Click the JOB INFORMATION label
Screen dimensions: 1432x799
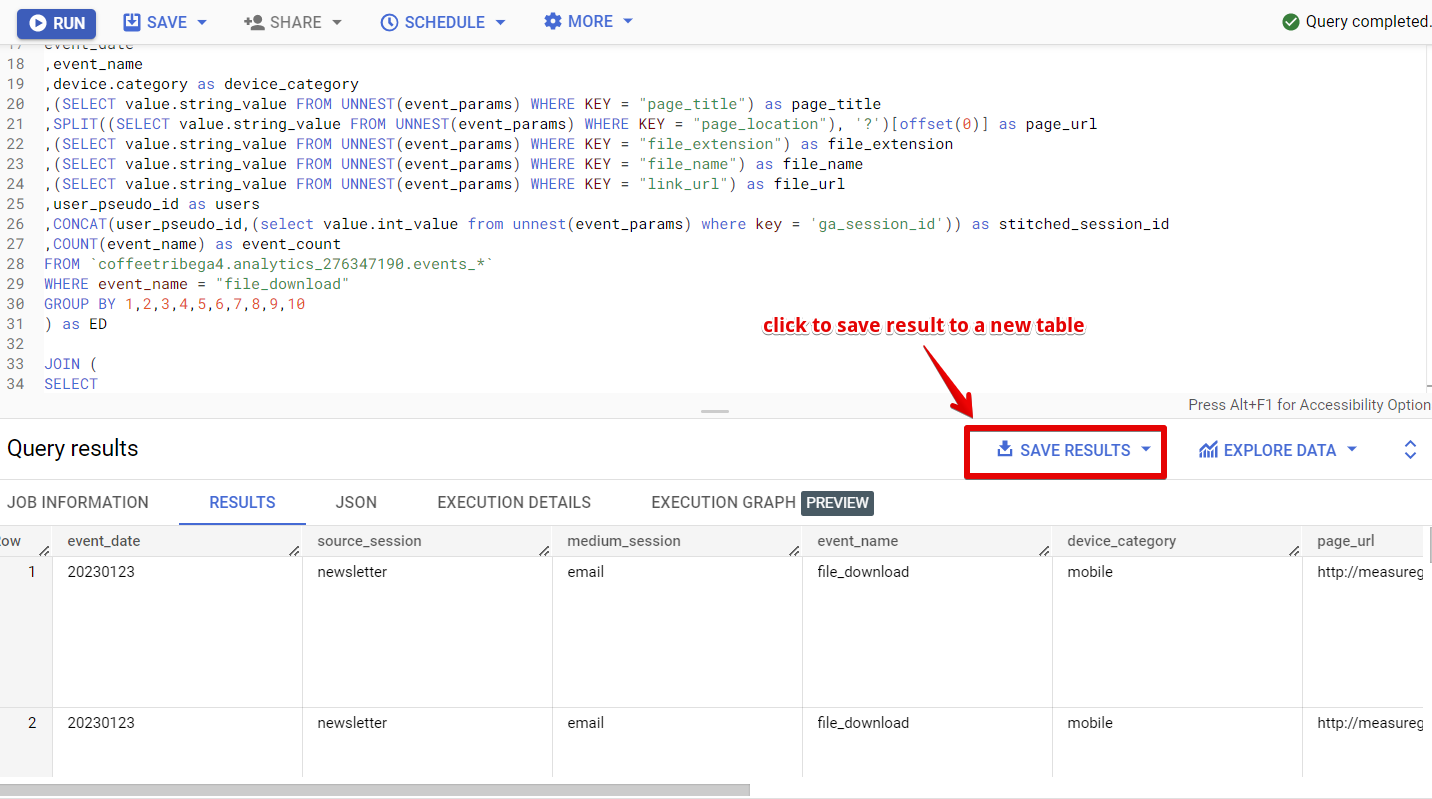point(77,502)
